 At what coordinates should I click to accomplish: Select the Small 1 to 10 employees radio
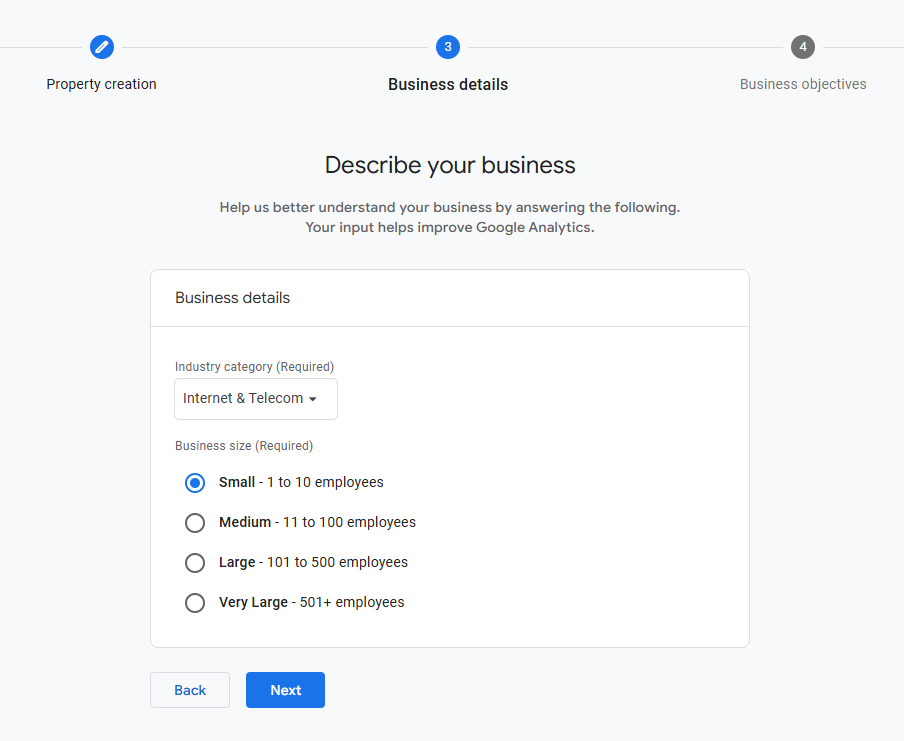[195, 483]
